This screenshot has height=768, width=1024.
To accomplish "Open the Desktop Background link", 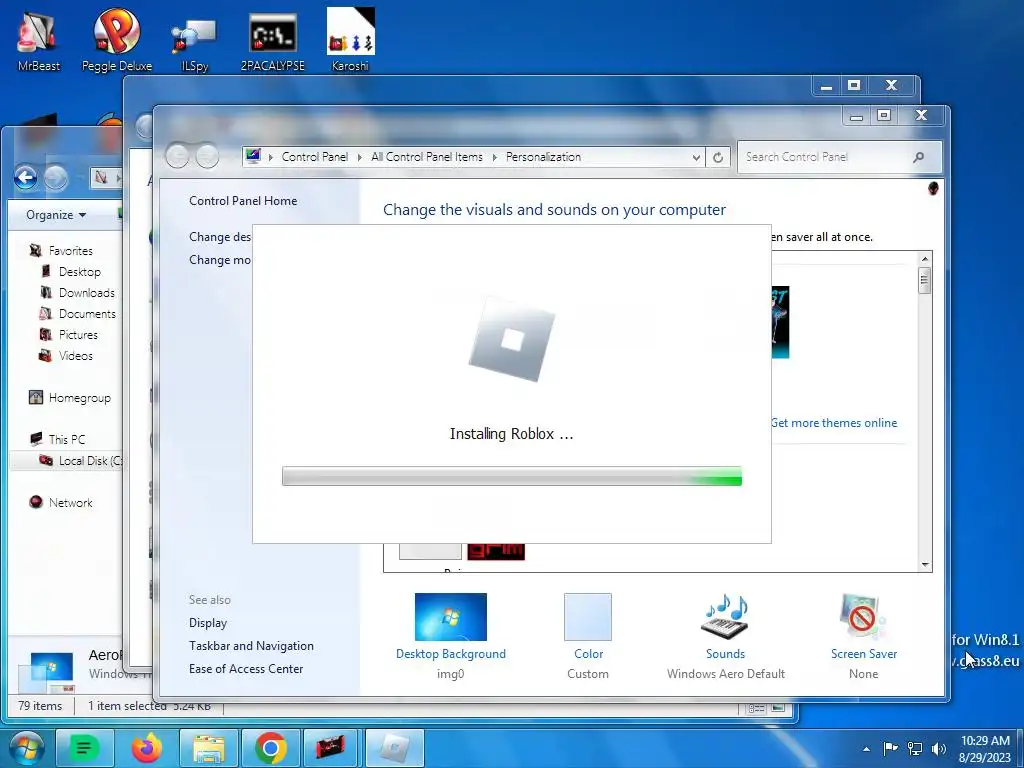I will [x=451, y=654].
